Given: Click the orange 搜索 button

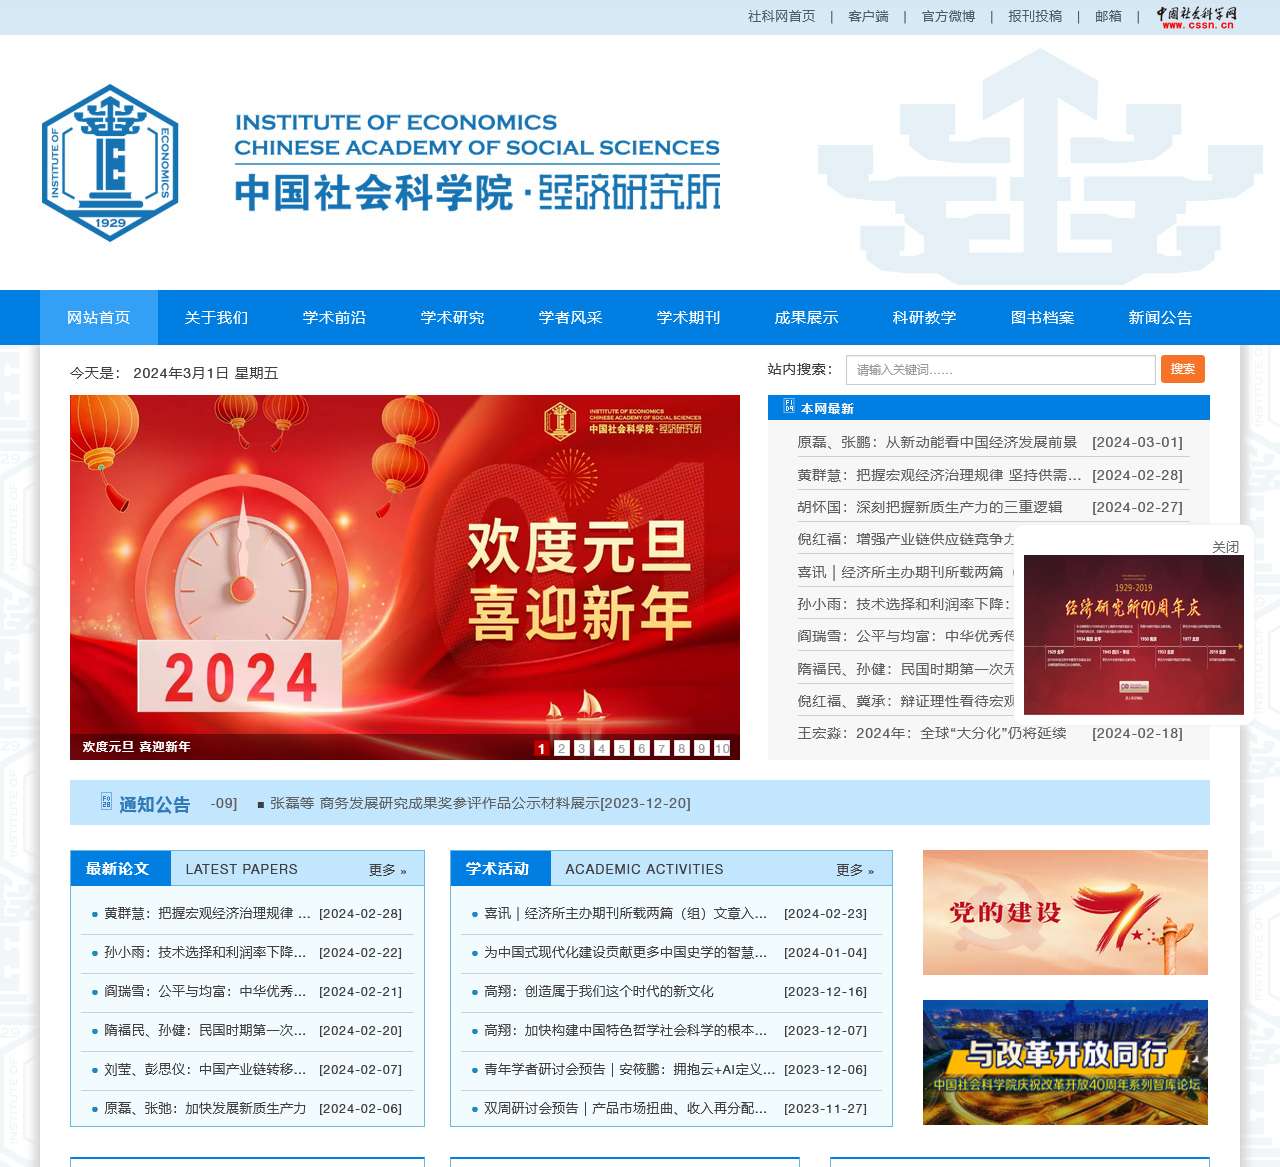Looking at the screenshot, I should pos(1183,369).
